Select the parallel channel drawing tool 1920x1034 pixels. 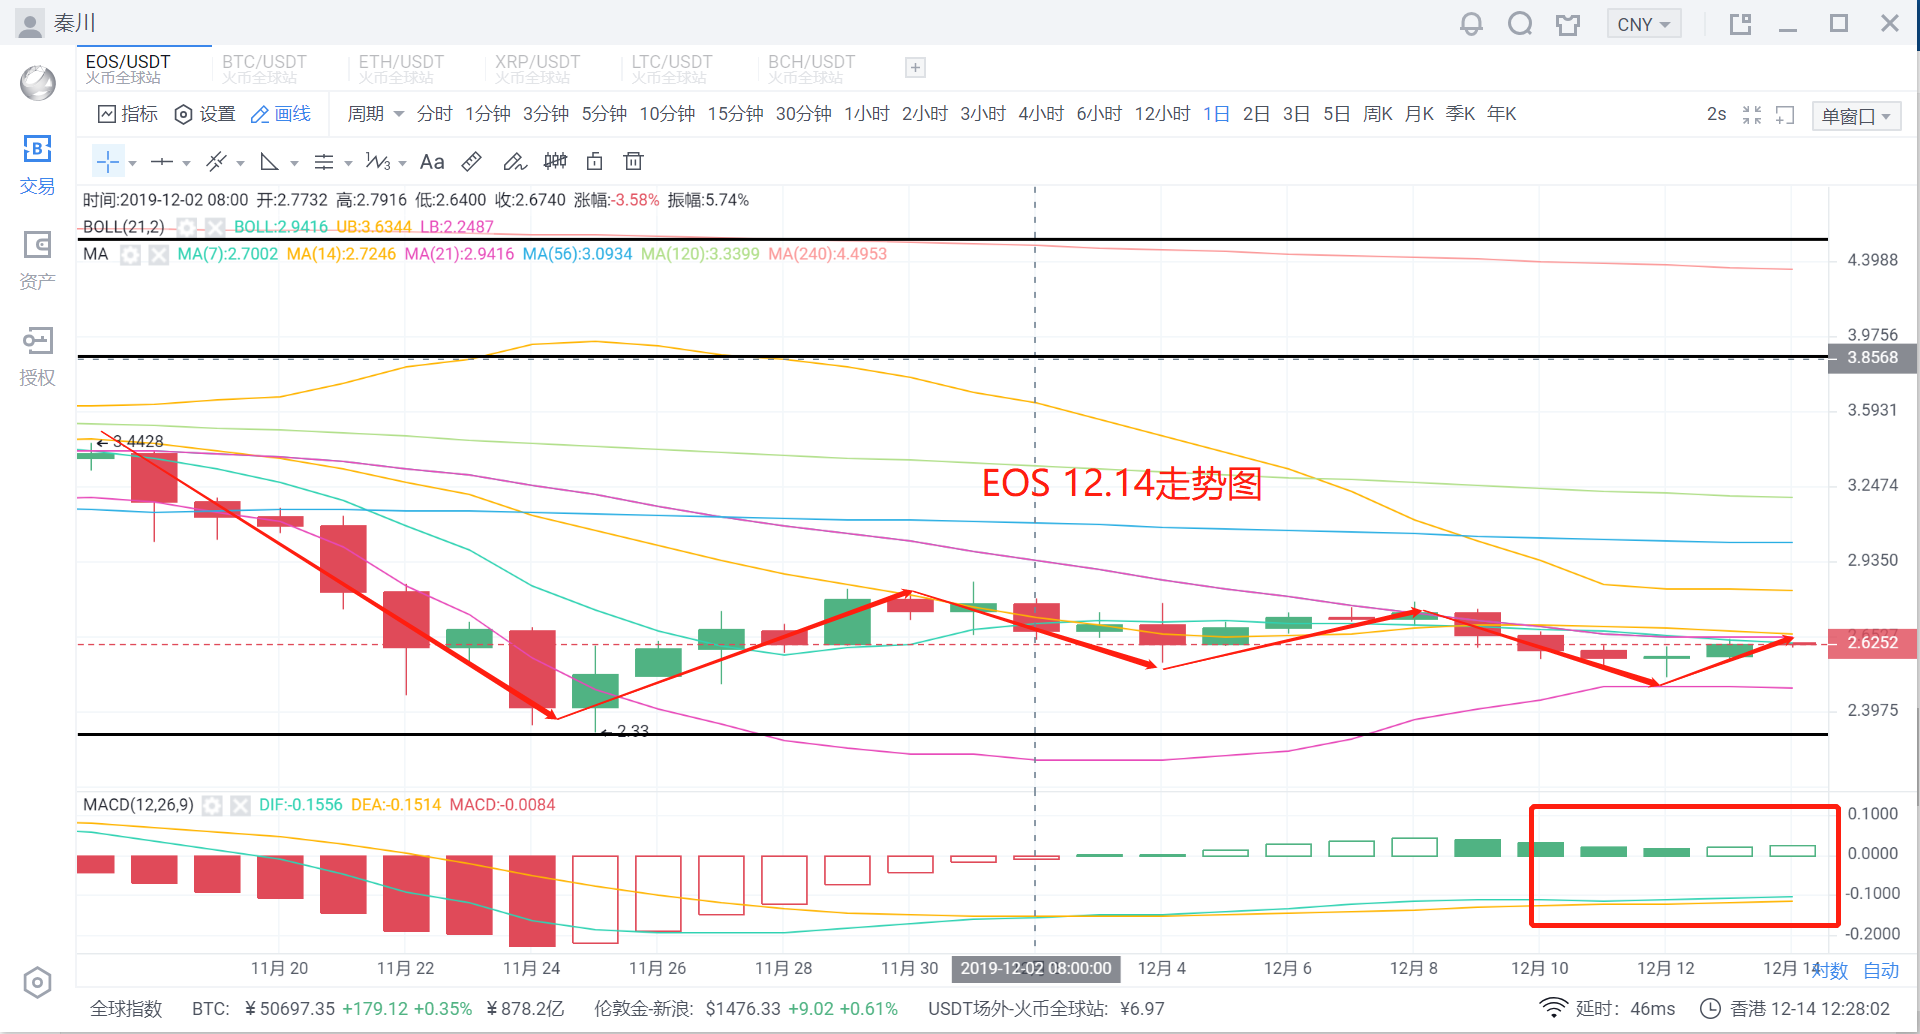[216, 162]
